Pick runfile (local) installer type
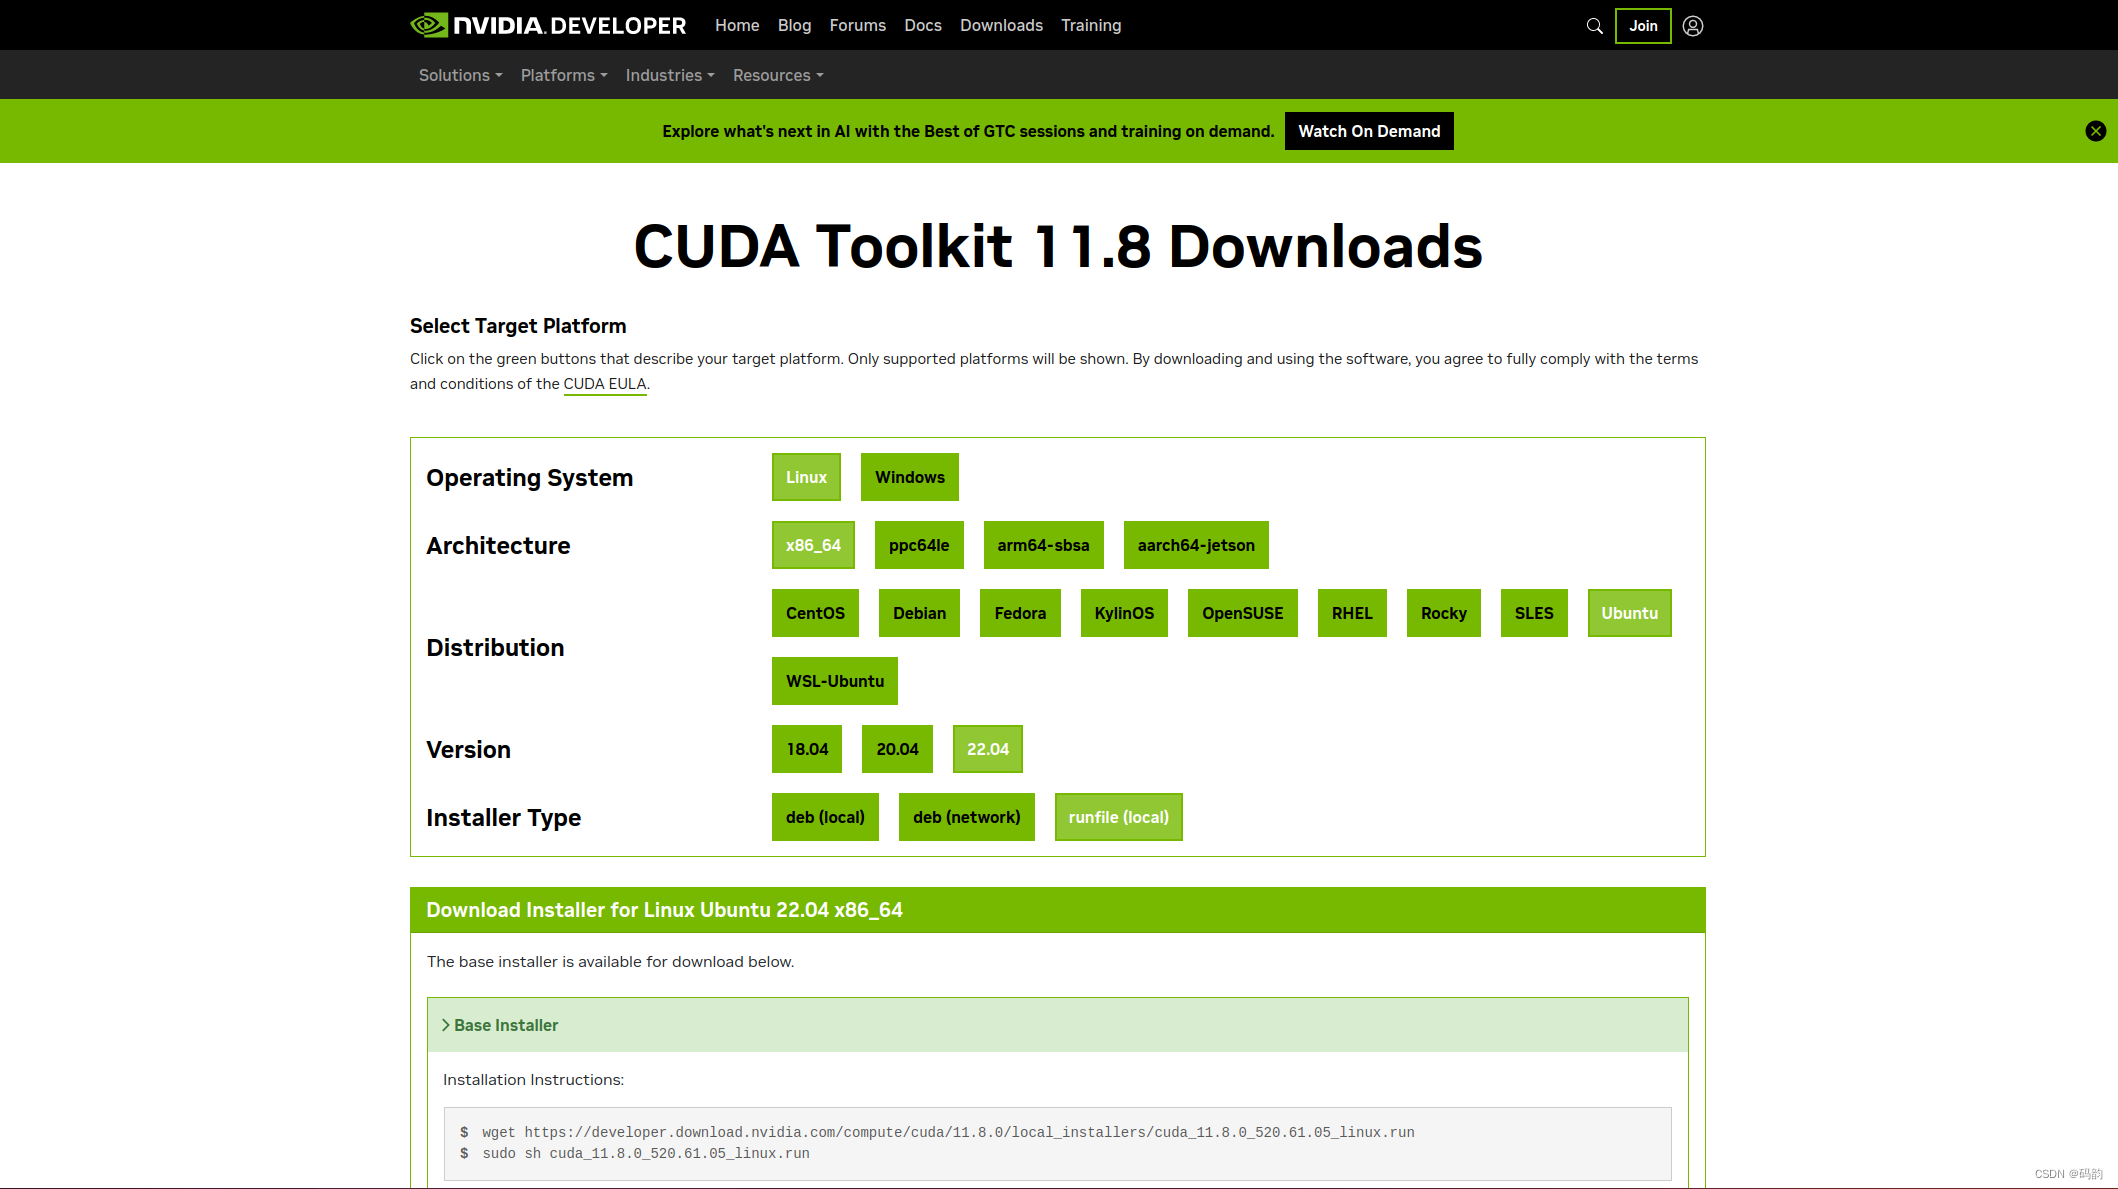The width and height of the screenshot is (2118, 1189). [x=1119, y=817]
